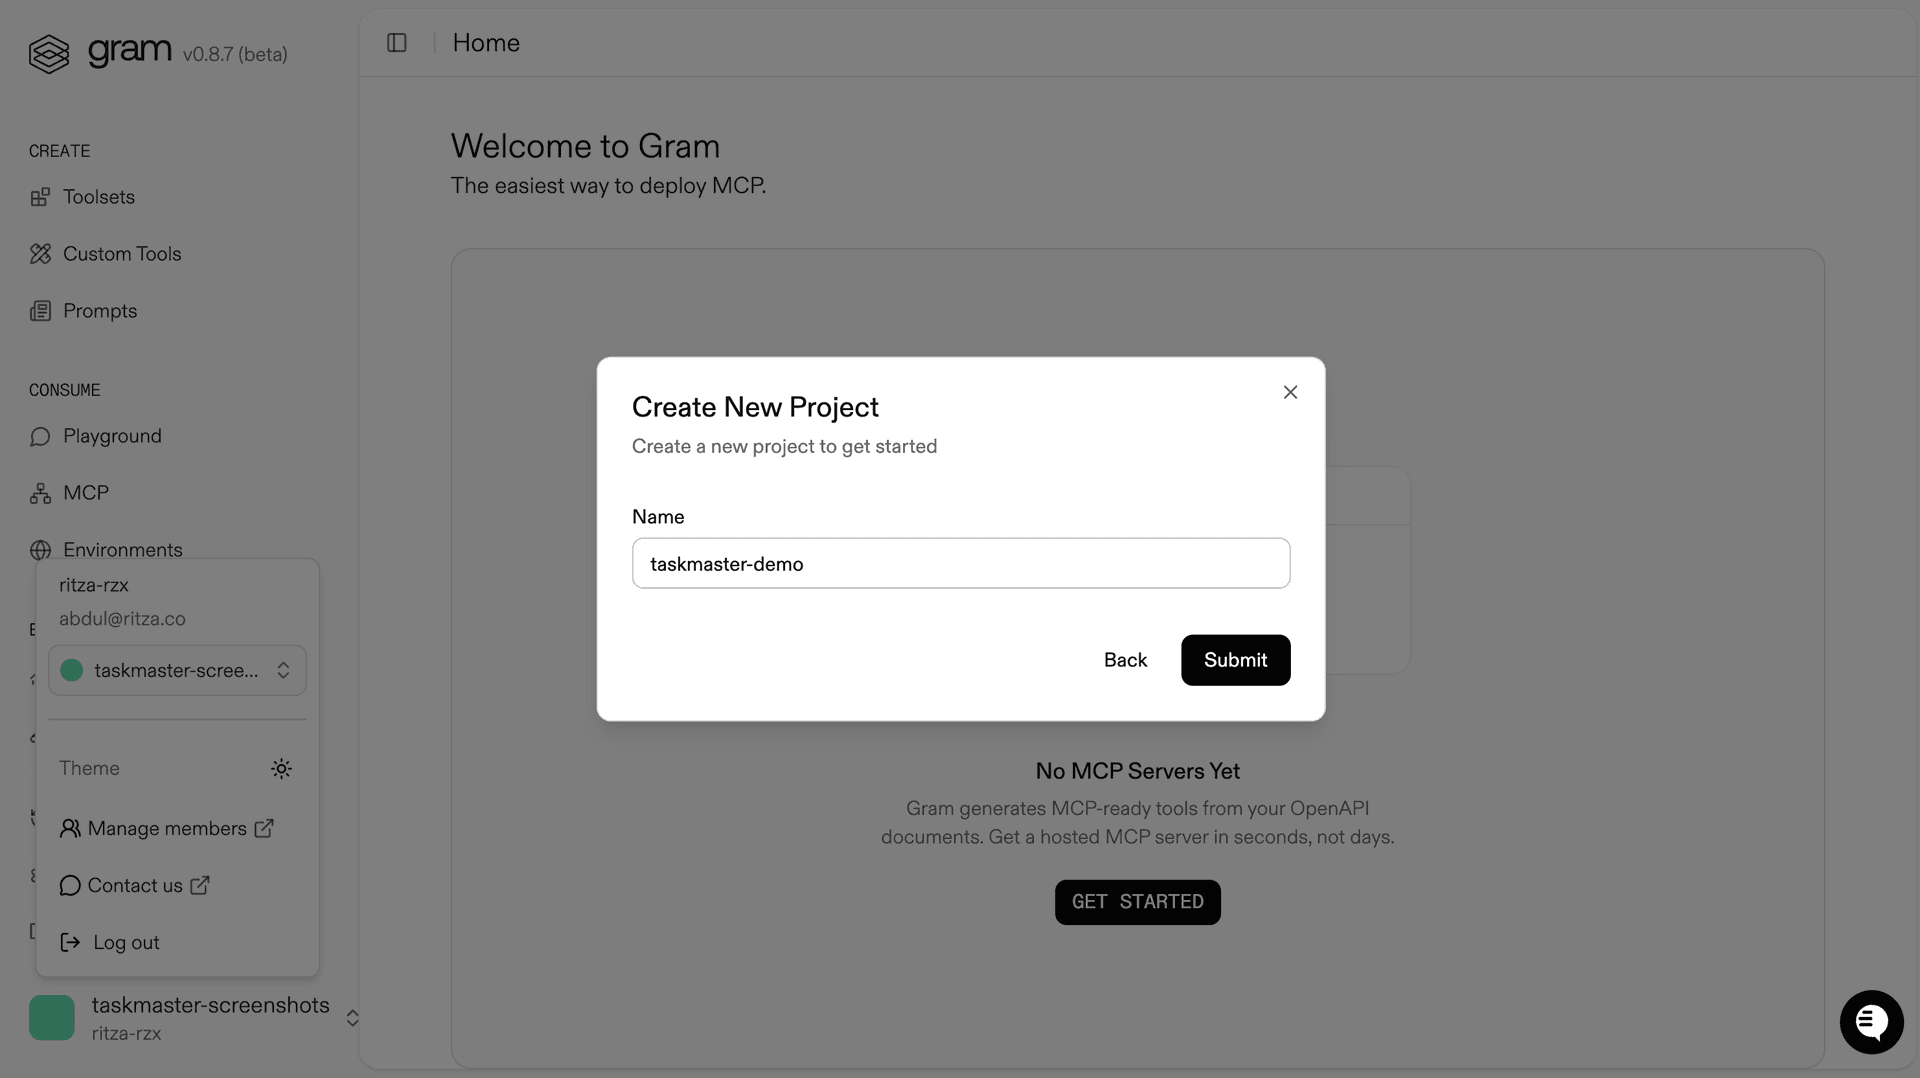Select Environments in the sidebar
1920x1078 pixels.
pyautogui.click(x=122, y=549)
